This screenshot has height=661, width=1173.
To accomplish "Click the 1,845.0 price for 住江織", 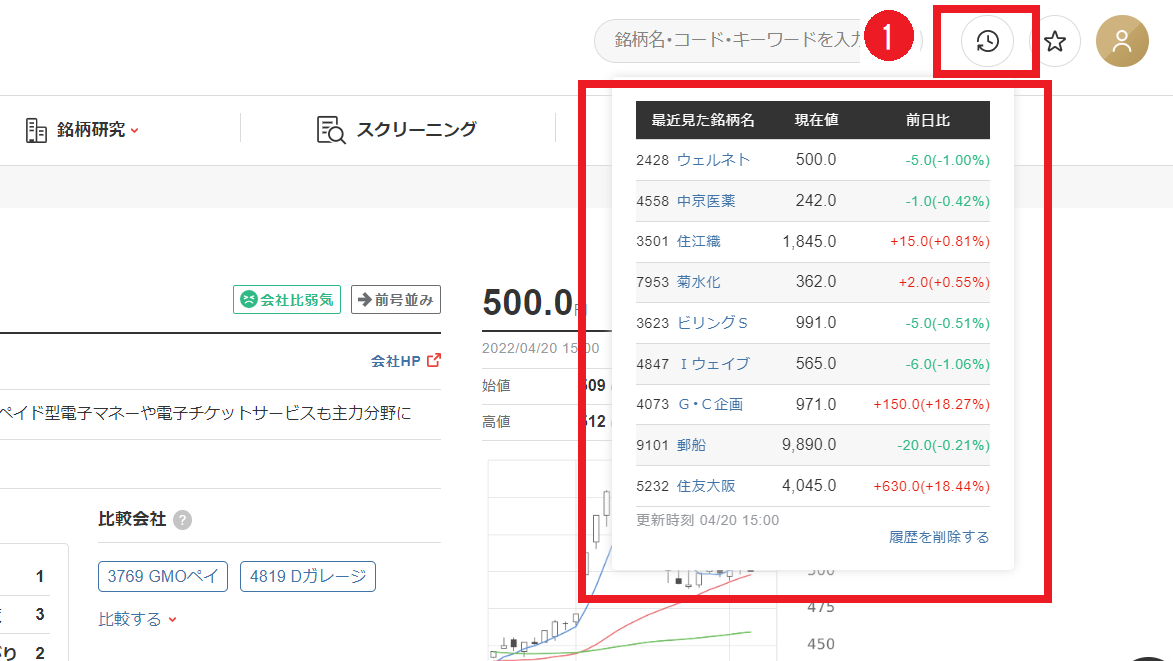I will [809, 242].
